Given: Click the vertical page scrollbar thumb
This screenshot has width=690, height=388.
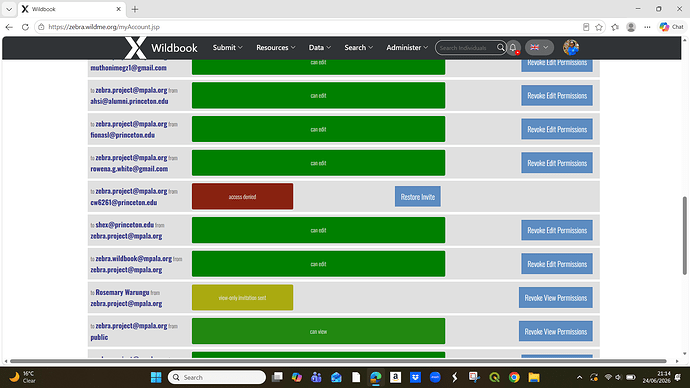Looking at the screenshot, I should pos(684,235).
